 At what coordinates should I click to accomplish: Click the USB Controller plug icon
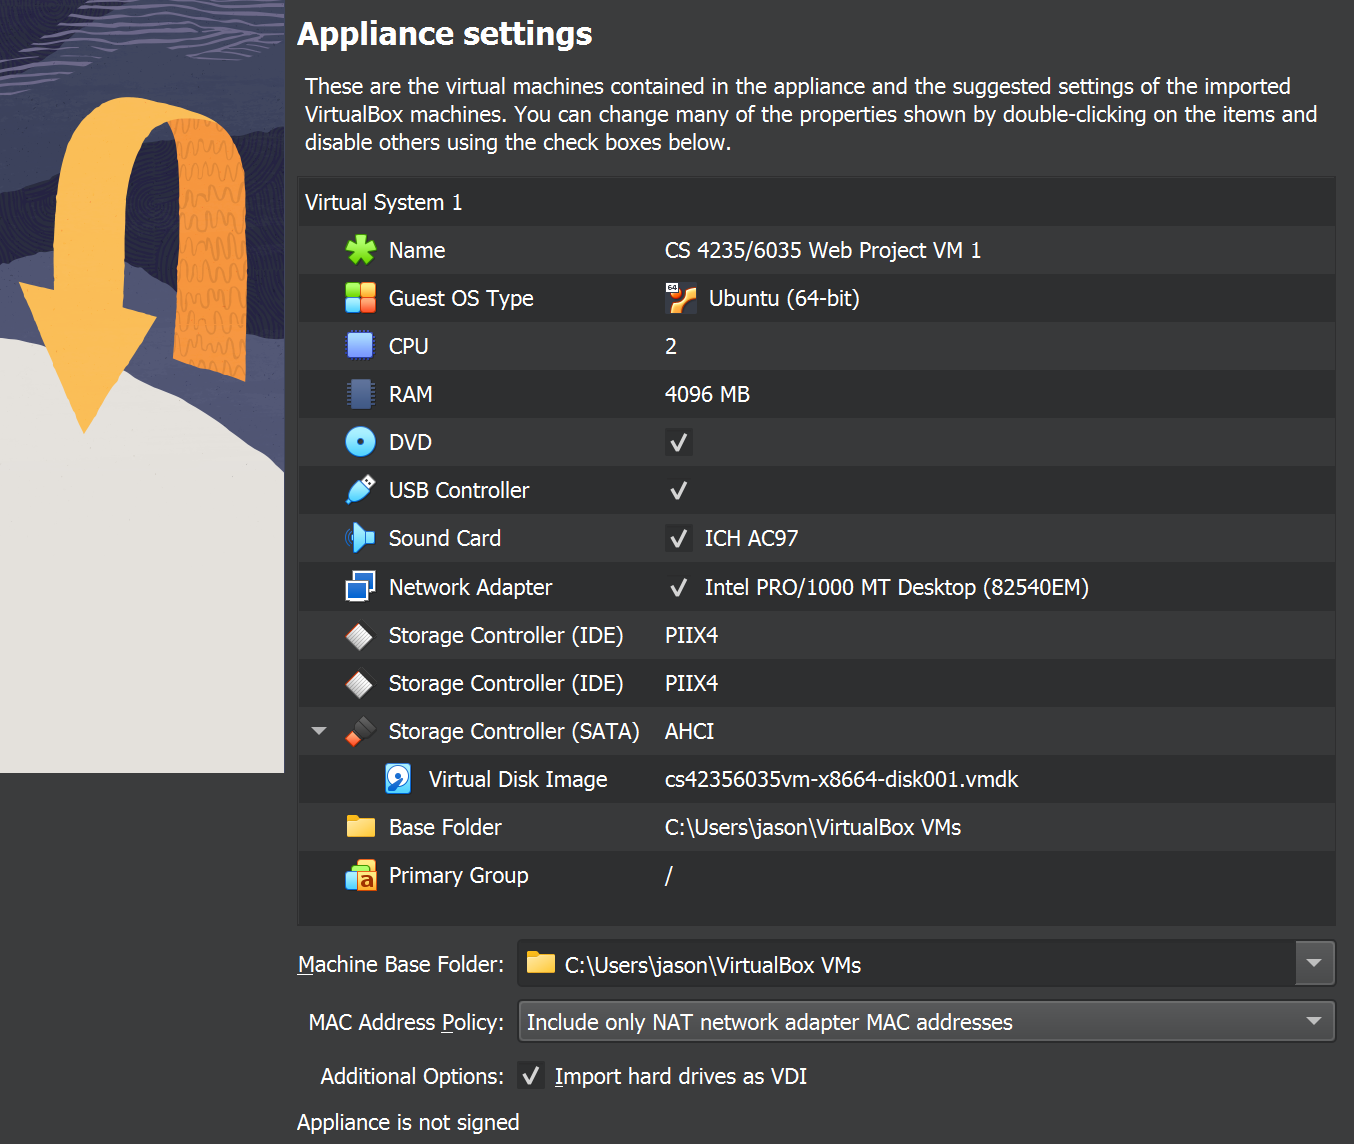point(360,490)
